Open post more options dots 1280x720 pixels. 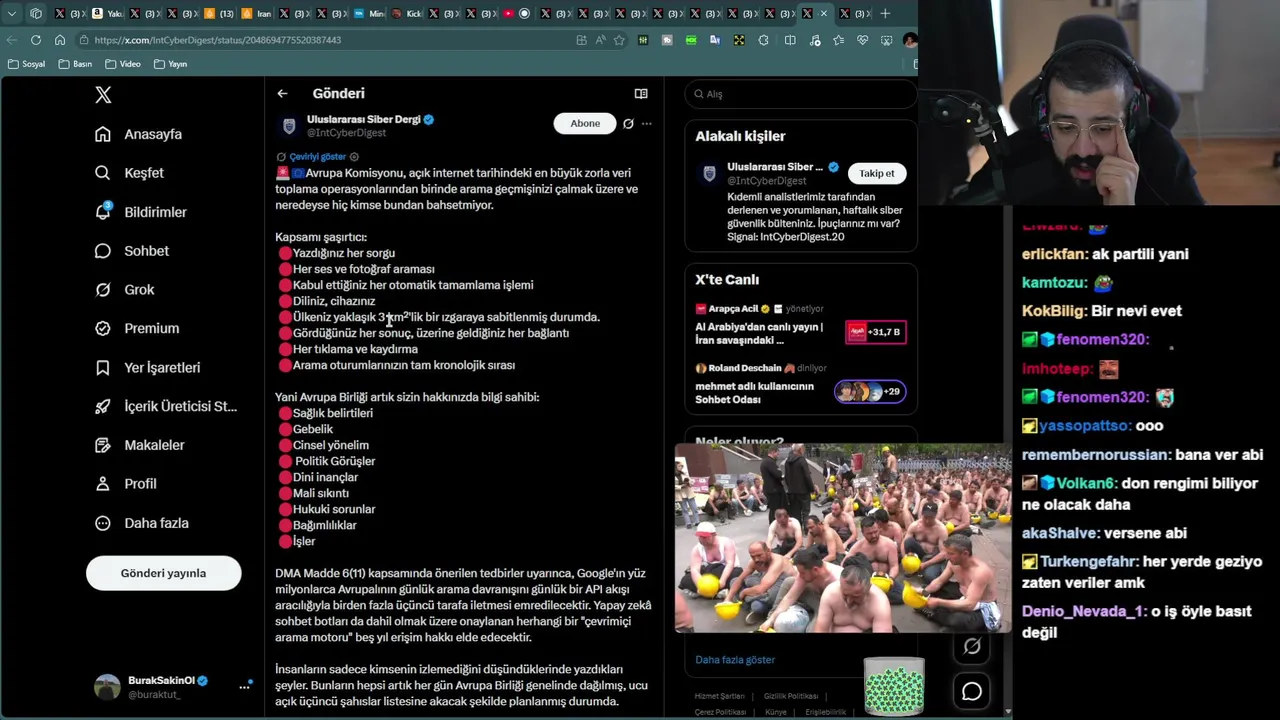click(647, 124)
